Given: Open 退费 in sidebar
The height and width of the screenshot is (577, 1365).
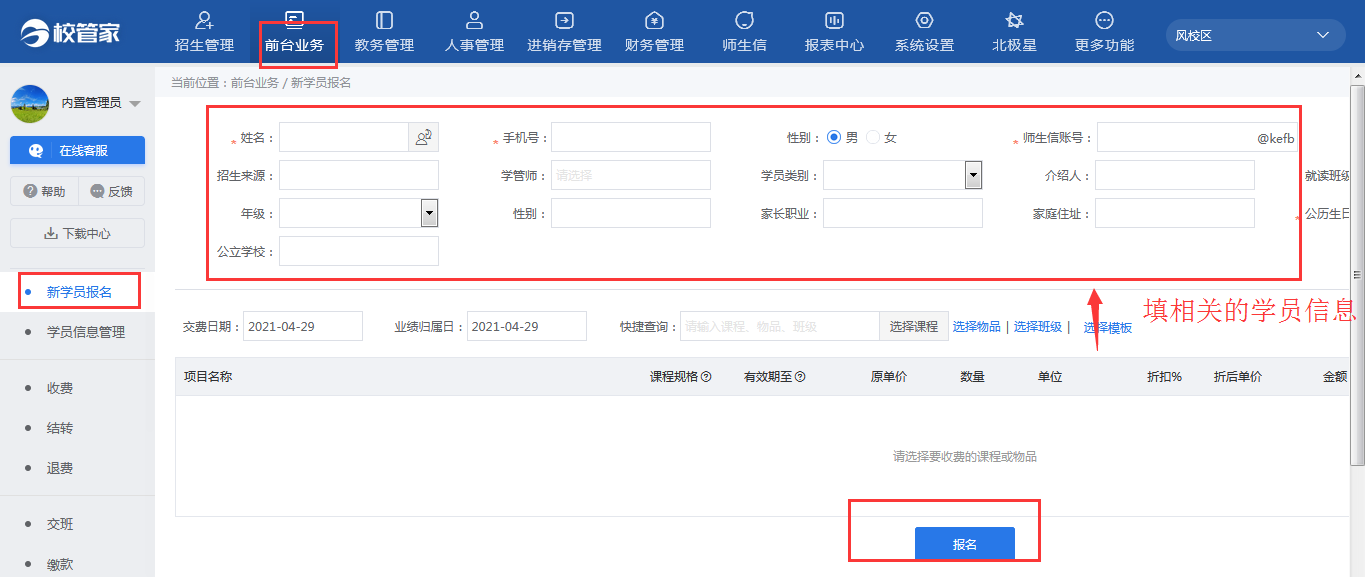Looking at the screenshot, I should pos(60,468).
